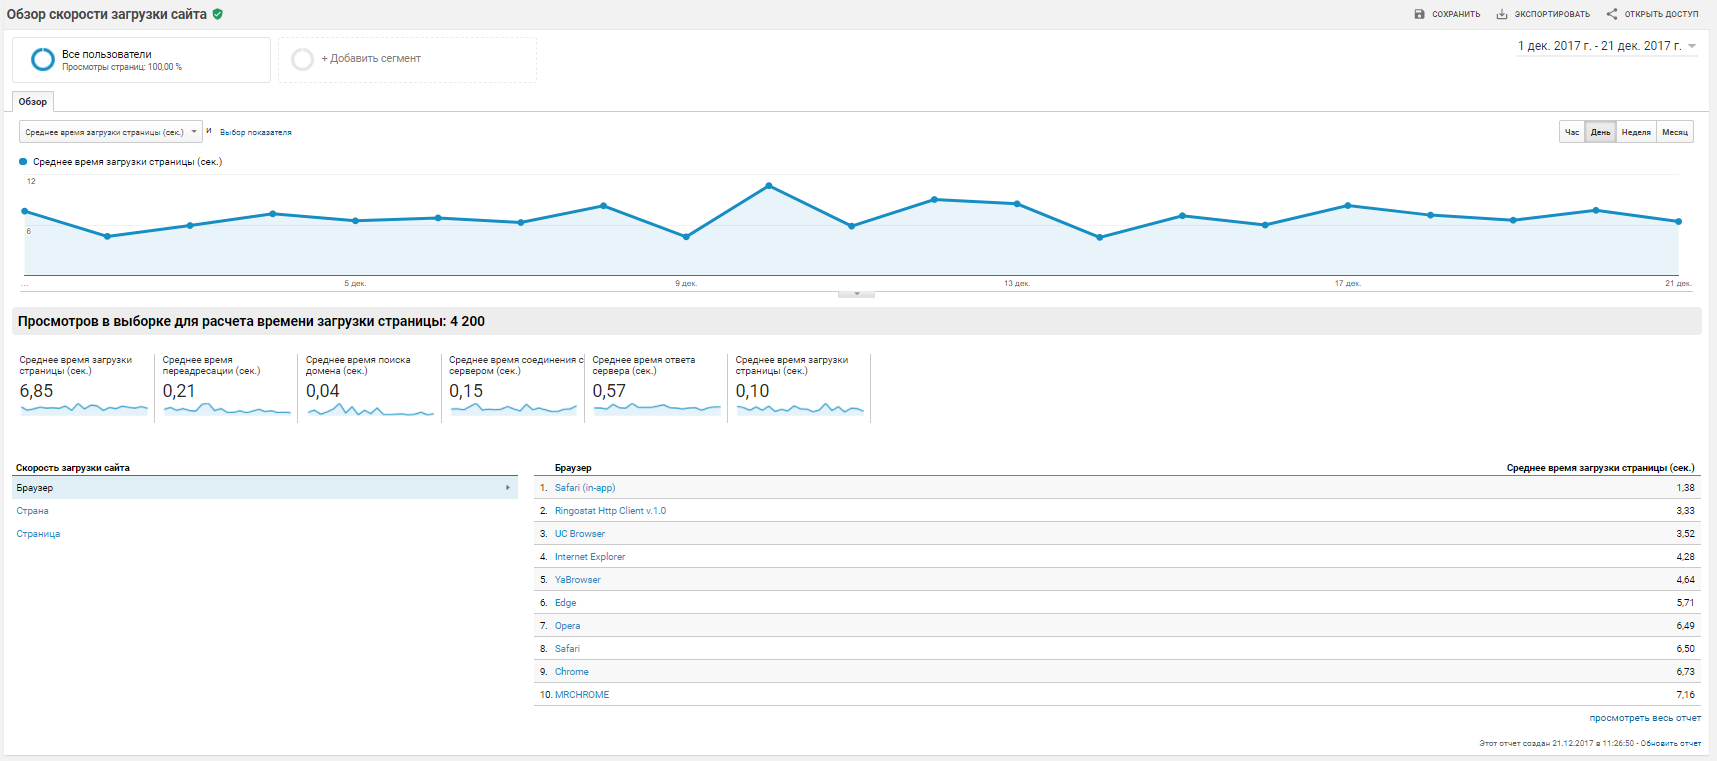Open the date range picker
The image size is (1717, 761).
pyautogui.click(x=1607, y=46)
